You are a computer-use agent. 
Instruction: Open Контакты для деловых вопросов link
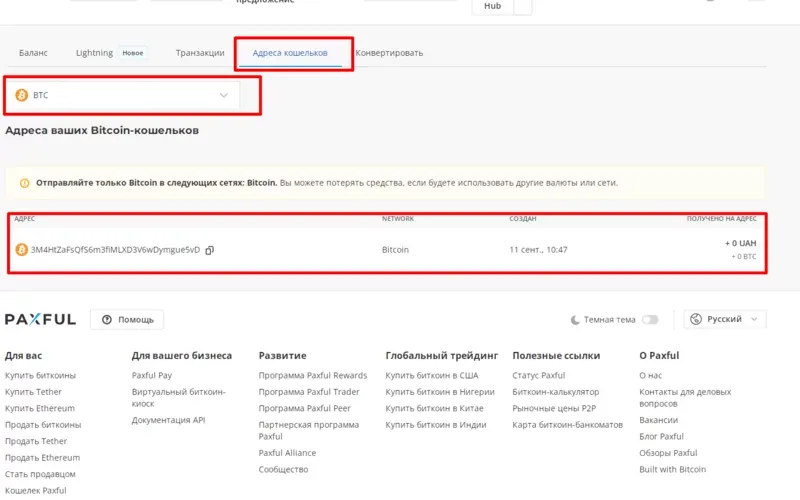pos(685,397)
